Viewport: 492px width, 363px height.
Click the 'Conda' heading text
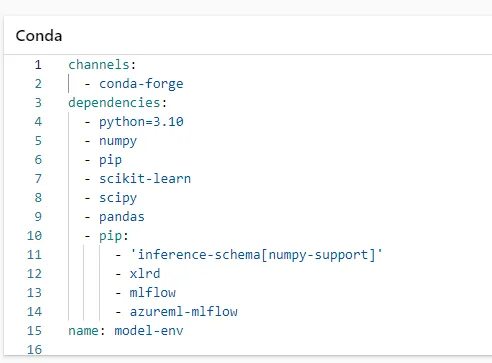click(39, 36)
